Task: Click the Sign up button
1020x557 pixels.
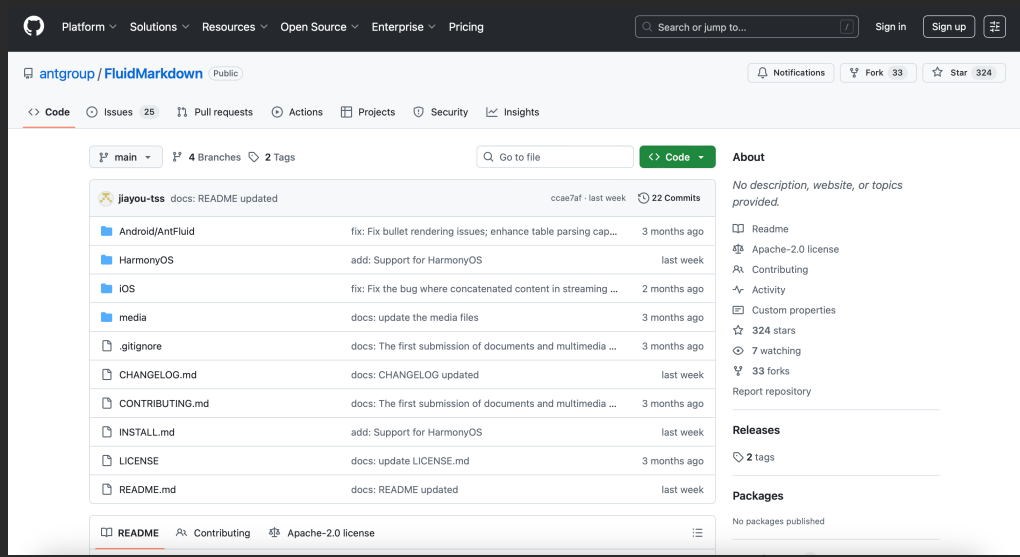Action: (948, 27)
